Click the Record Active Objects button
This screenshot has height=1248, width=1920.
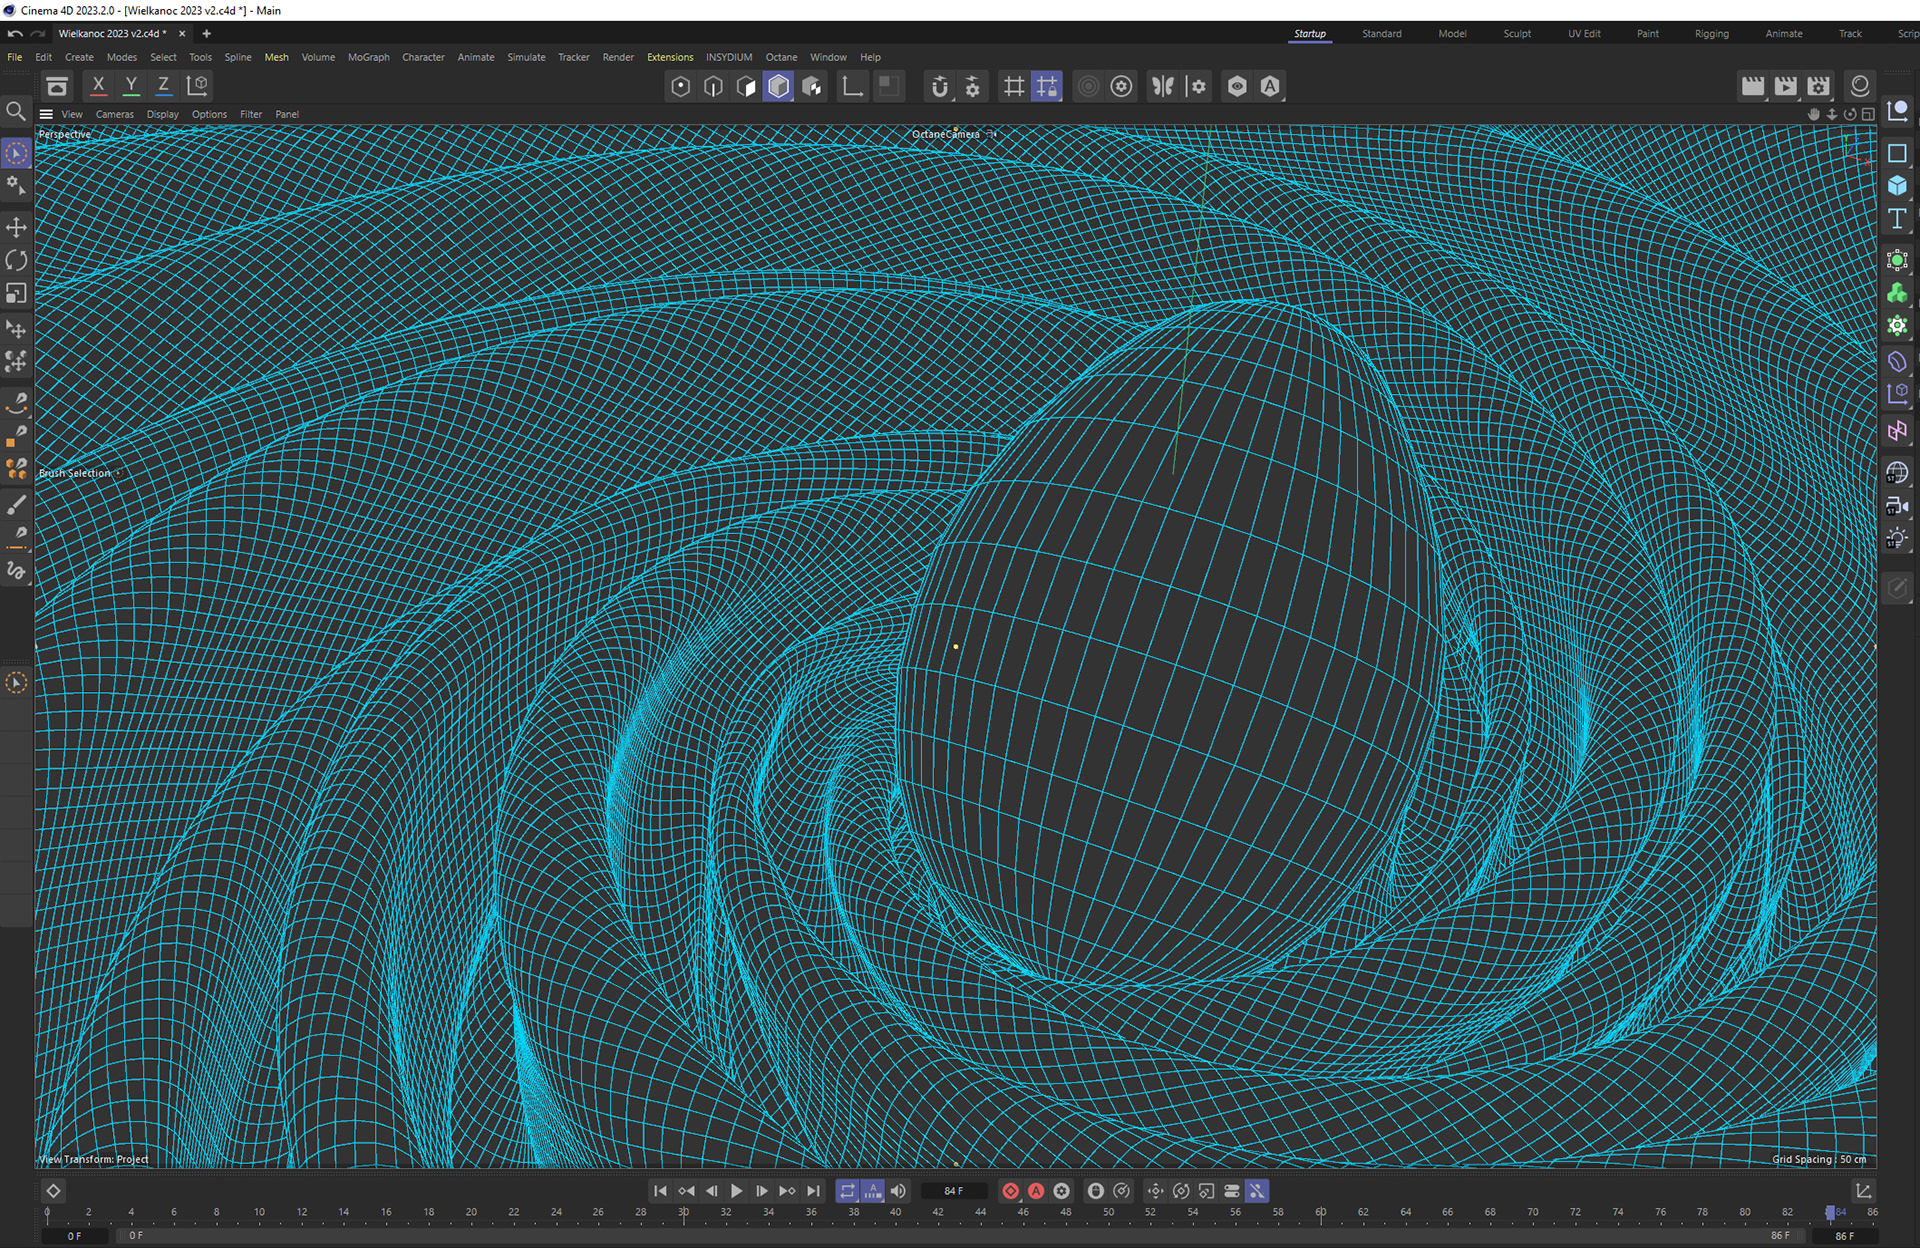1010,1191
